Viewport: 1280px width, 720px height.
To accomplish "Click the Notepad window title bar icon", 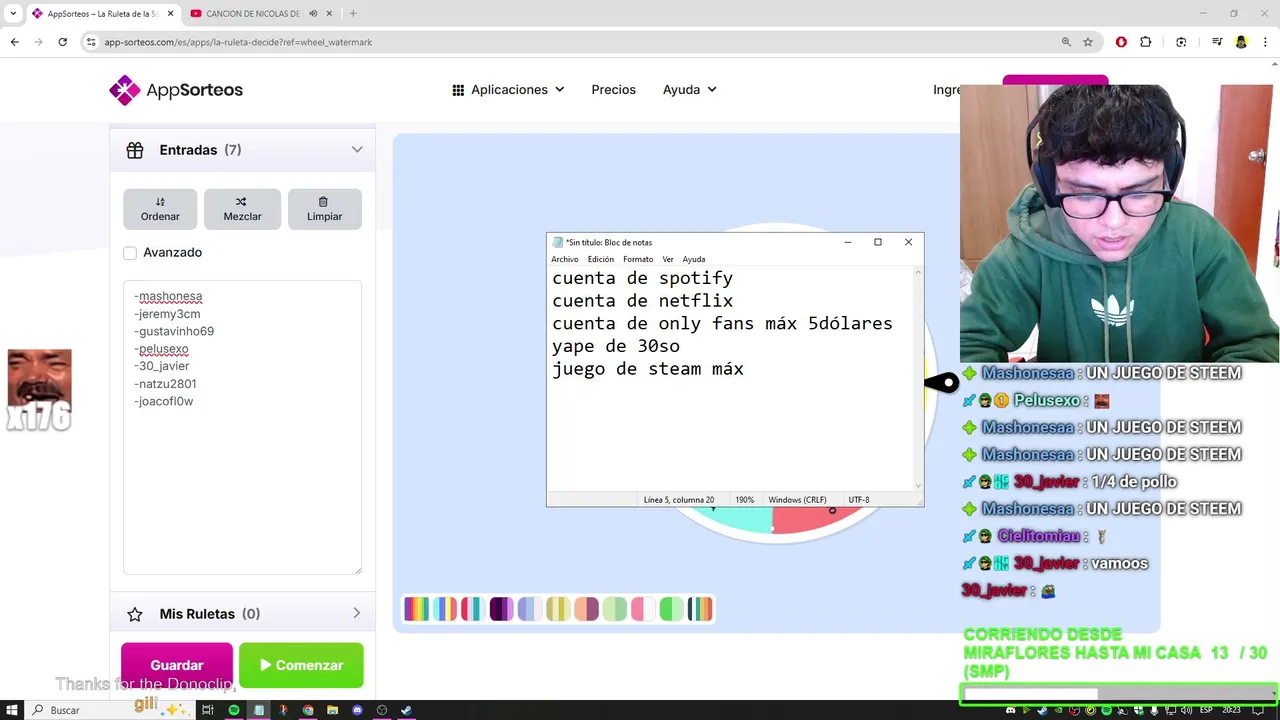I will [x=558, y=242].
